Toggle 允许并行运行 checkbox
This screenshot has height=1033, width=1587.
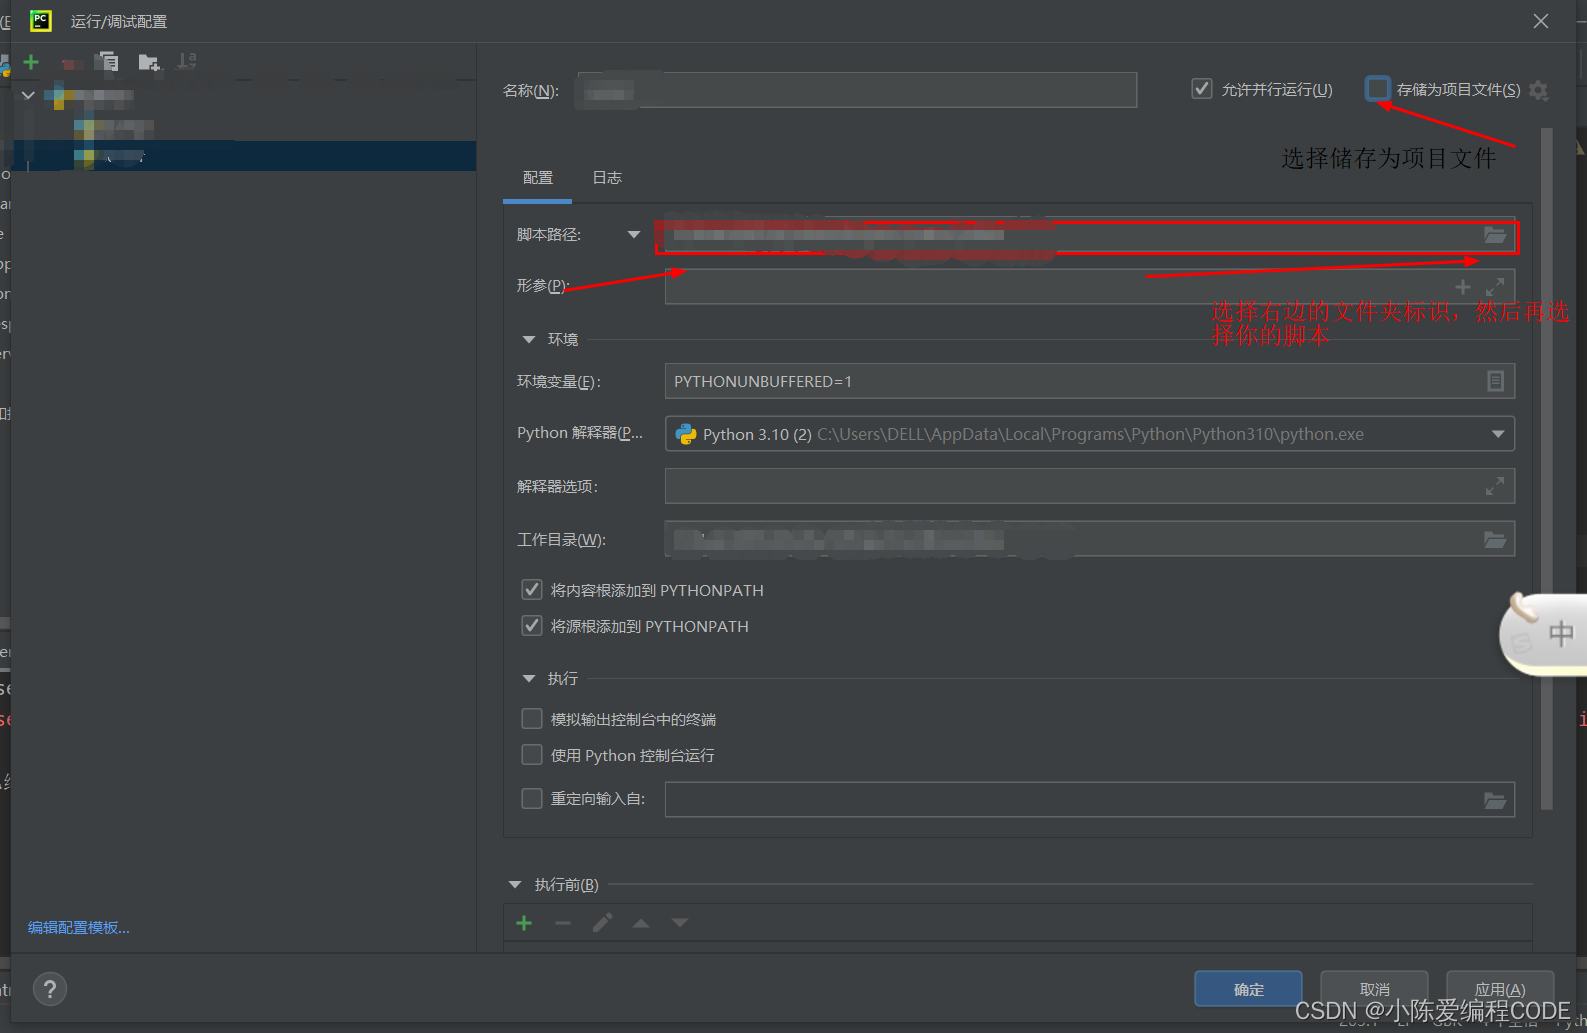click(x=1202, y=89)
